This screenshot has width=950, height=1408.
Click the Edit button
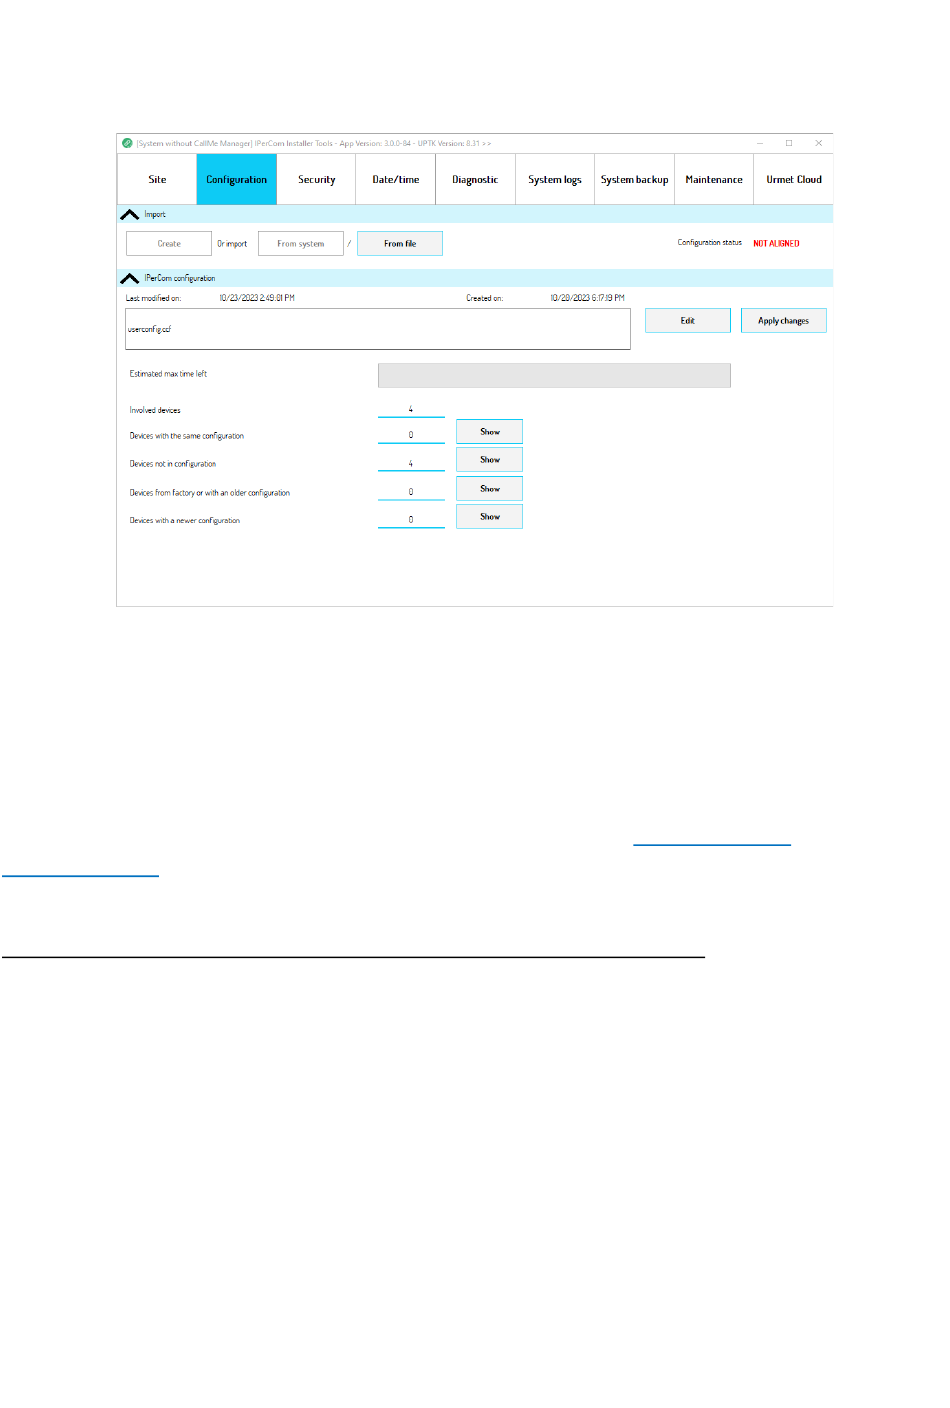[688, 321]
